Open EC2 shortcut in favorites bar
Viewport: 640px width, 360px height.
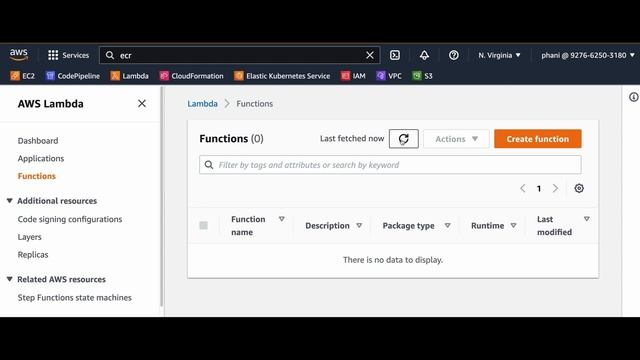22,76
